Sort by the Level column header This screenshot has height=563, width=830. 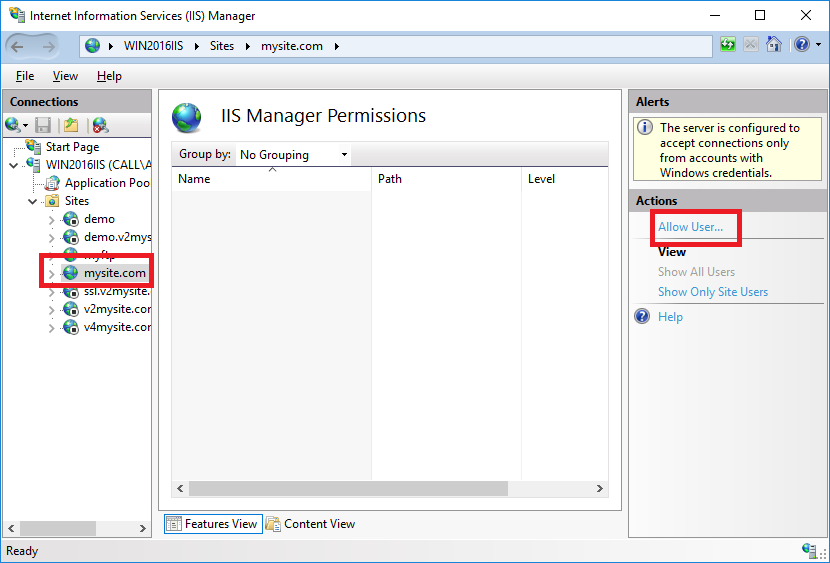pyautogui.click(x=565, y=179)
